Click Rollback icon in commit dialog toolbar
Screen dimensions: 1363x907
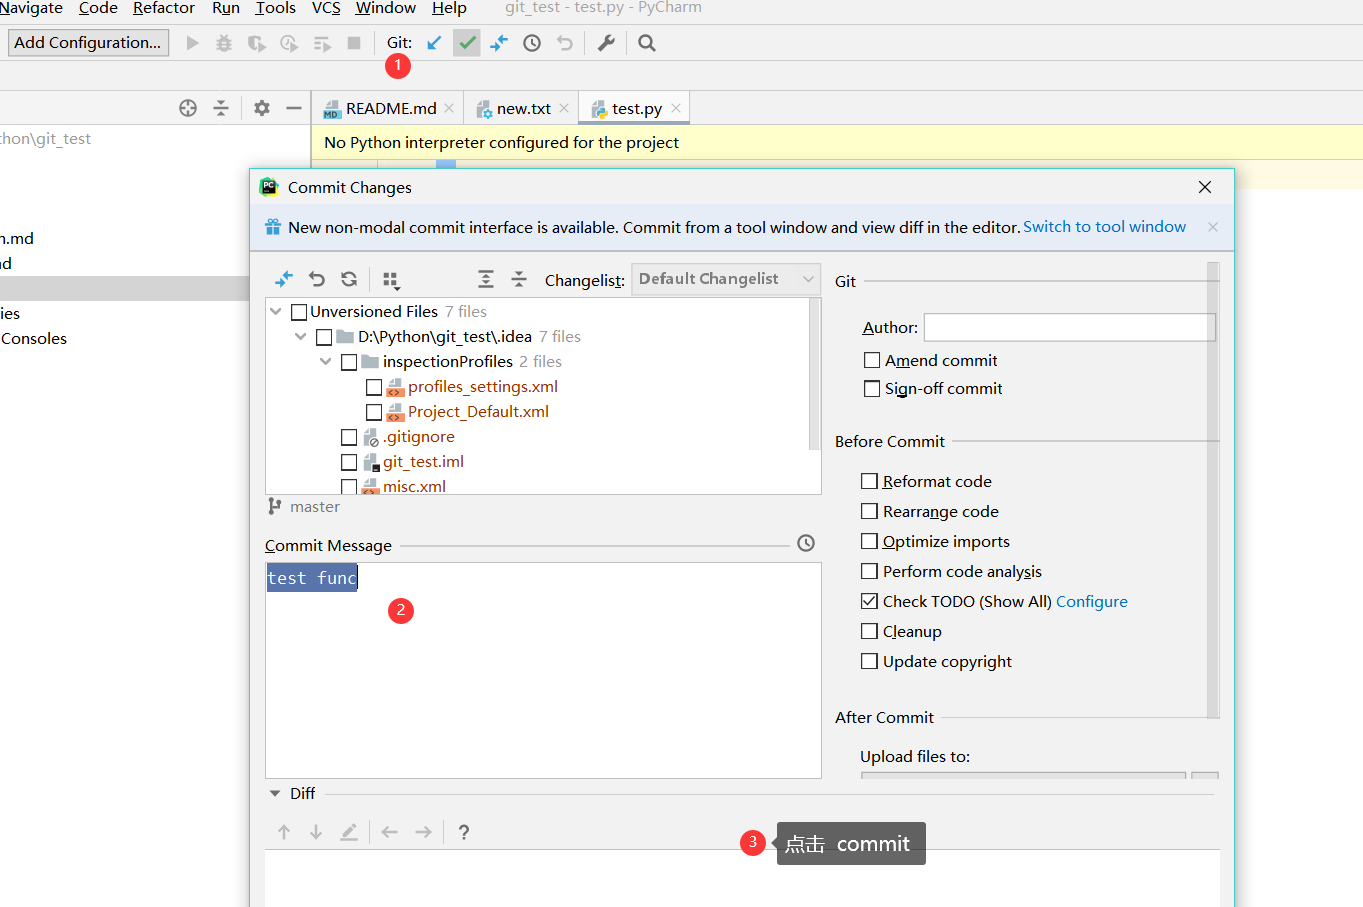(317, 279)
